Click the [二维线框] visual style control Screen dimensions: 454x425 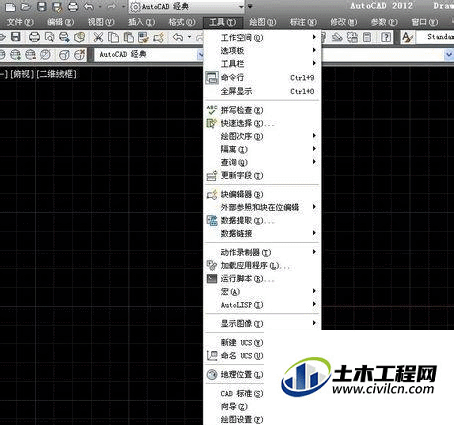[x=56, y=74]
